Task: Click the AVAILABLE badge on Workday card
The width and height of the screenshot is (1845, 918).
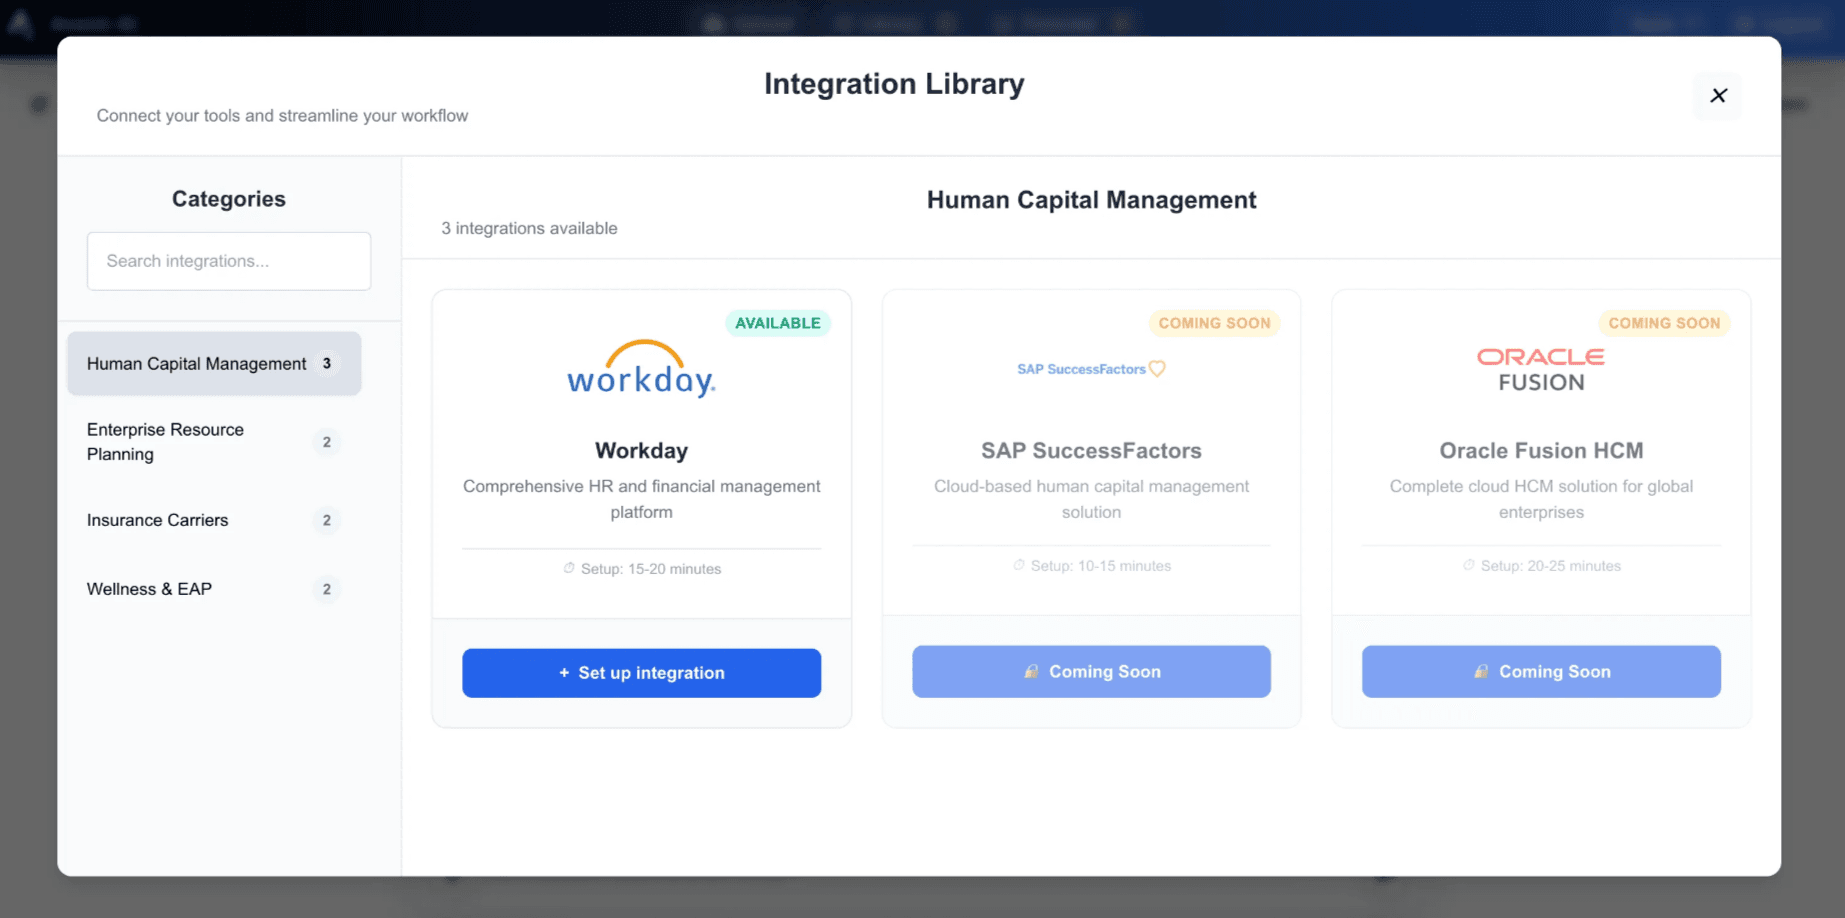Action: 777,323
